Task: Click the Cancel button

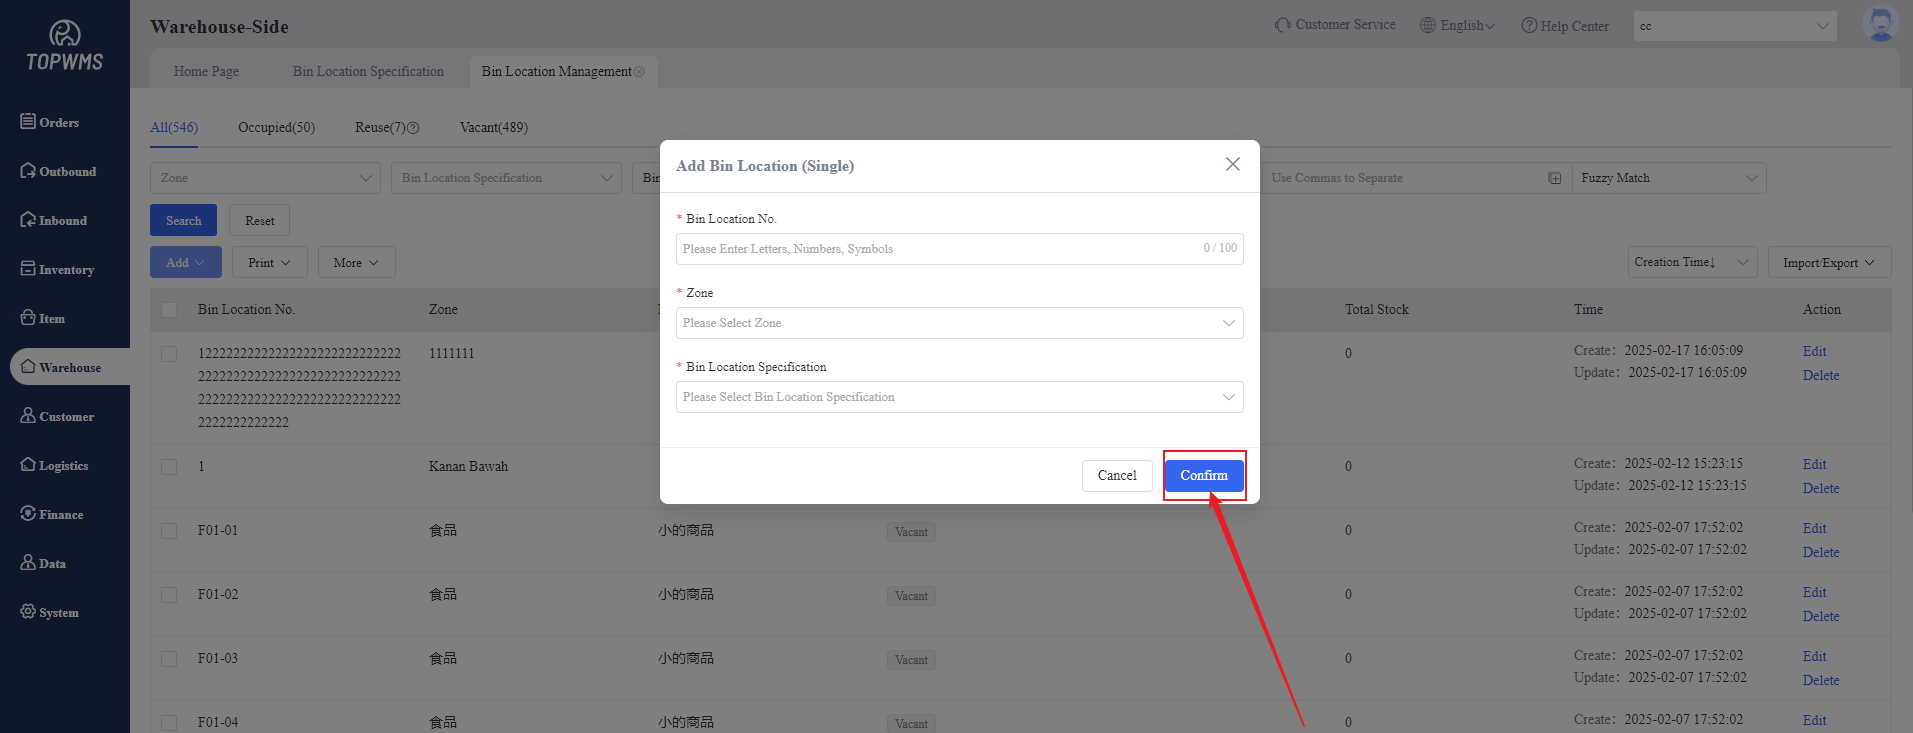Action: click(x=1117, y=476)
